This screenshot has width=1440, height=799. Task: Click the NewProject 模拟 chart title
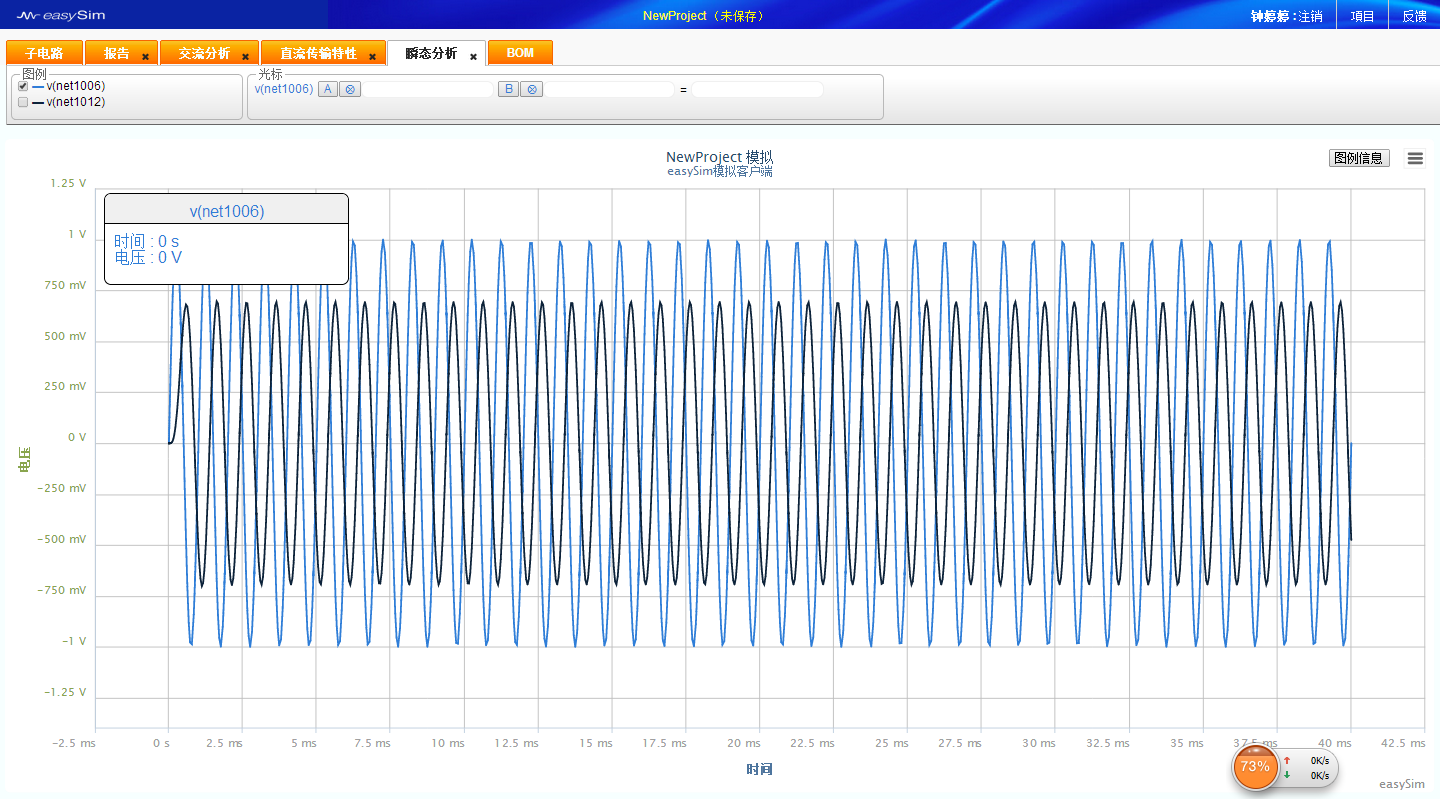[x=720, y=157]
